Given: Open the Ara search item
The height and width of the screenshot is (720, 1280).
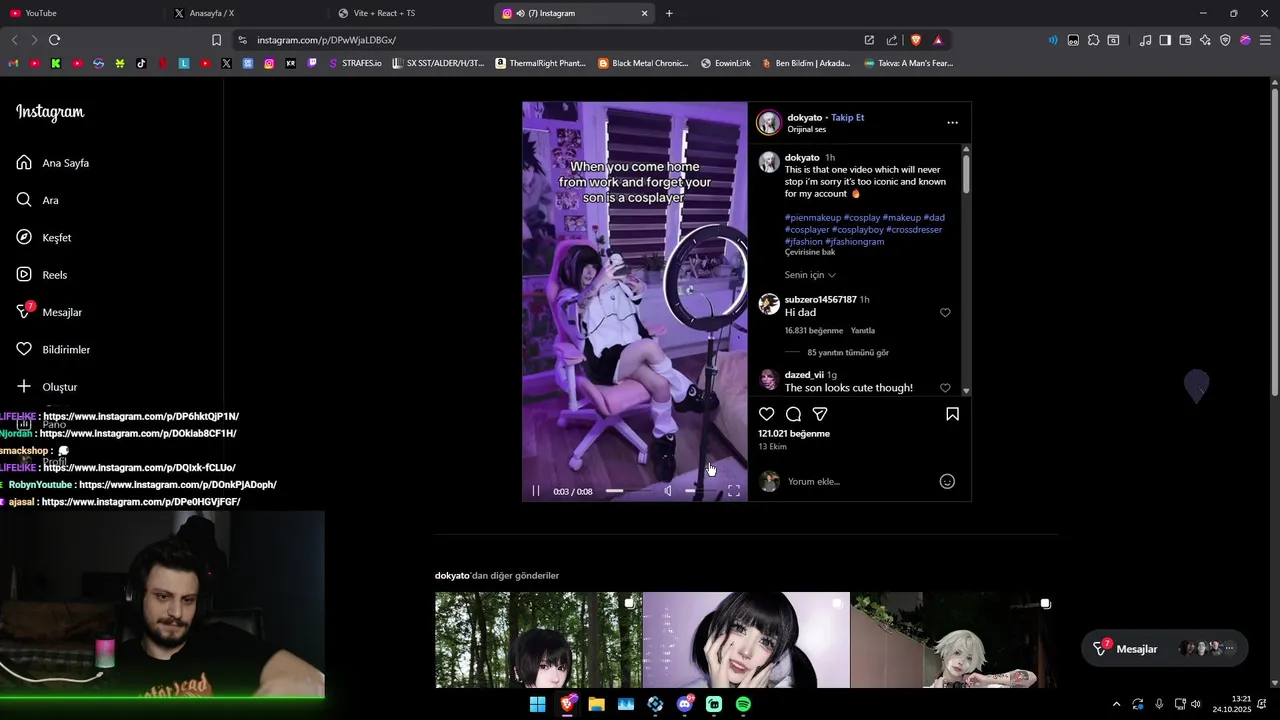Looking at the screenshot, I should click(x=38, y=200).
